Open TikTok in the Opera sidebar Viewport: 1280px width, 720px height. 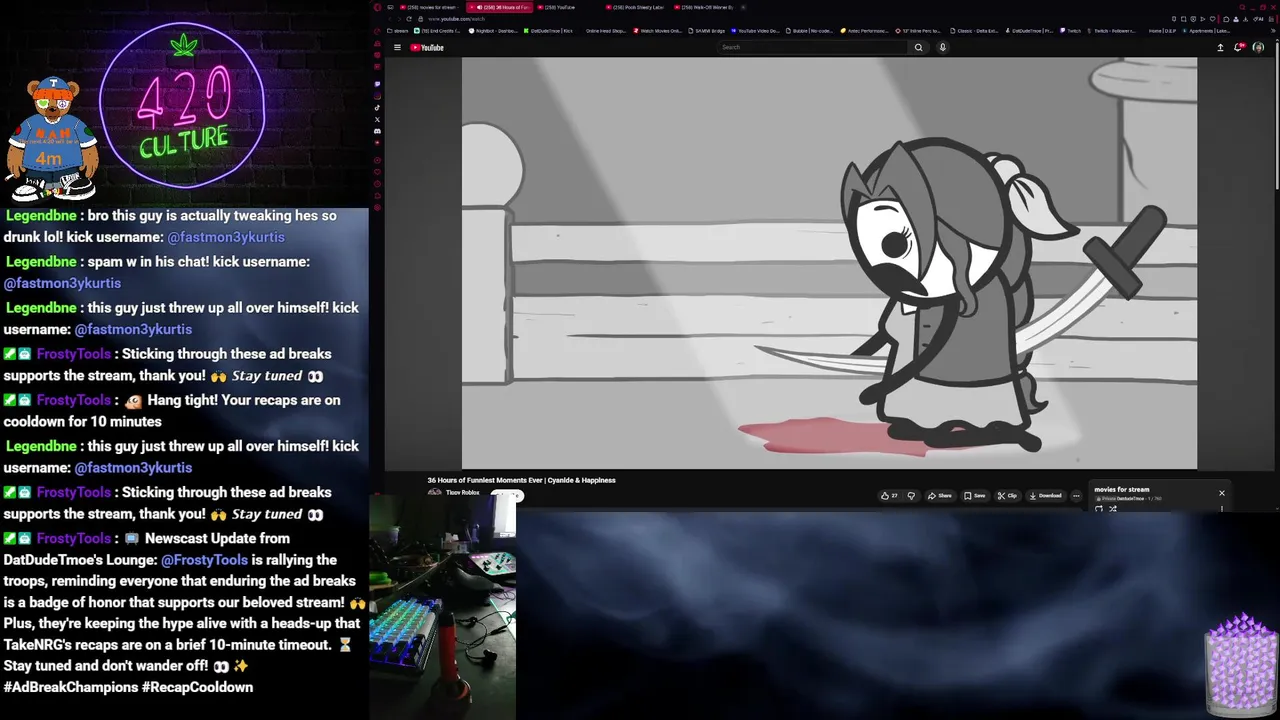coord(377,107)
